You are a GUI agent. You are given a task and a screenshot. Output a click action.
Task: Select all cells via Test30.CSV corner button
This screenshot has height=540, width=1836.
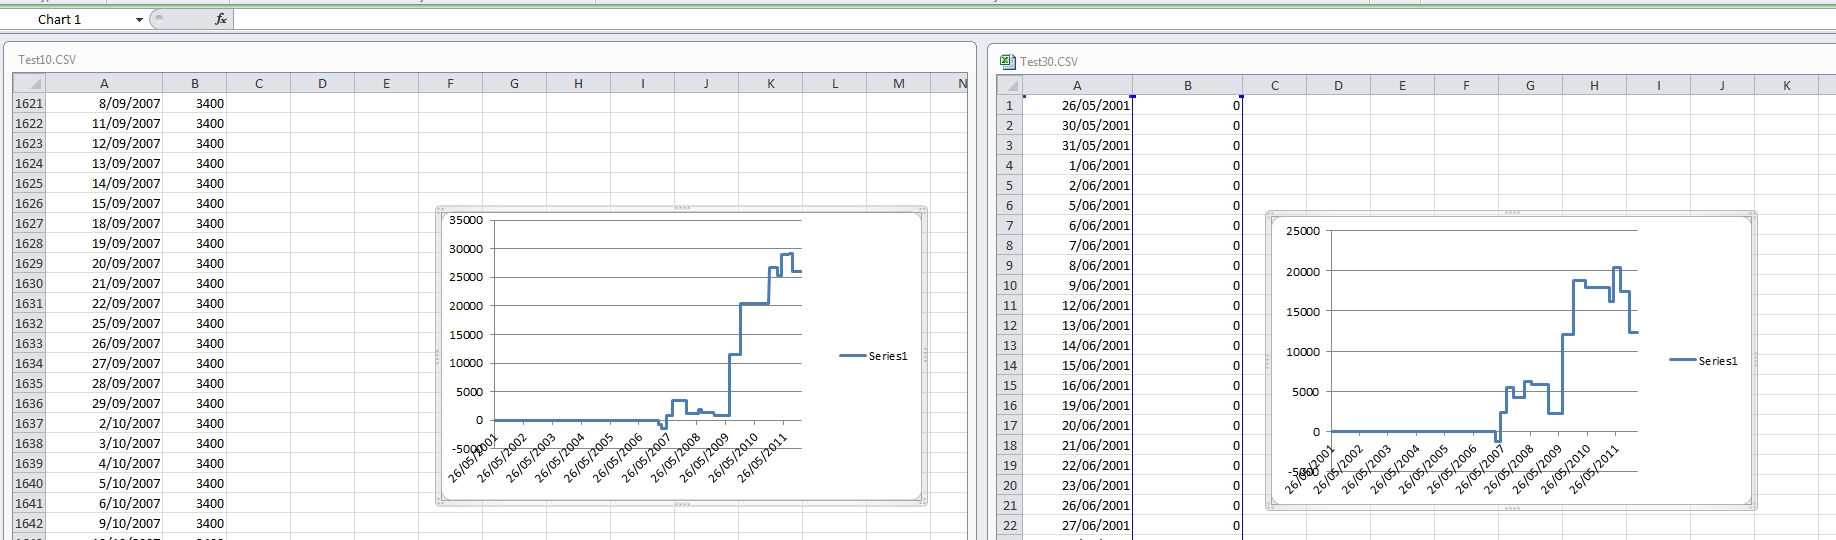1009,85
